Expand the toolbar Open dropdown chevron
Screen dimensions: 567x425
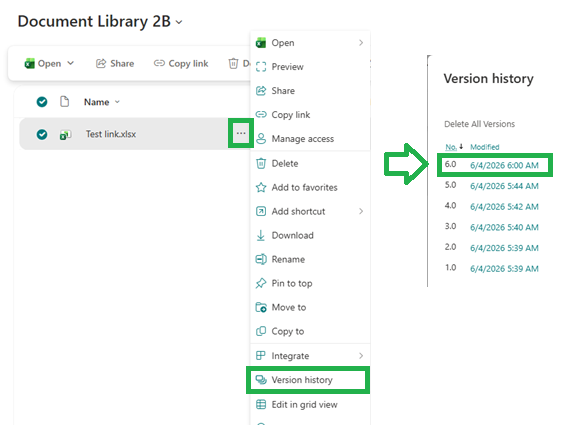(71, 63)
